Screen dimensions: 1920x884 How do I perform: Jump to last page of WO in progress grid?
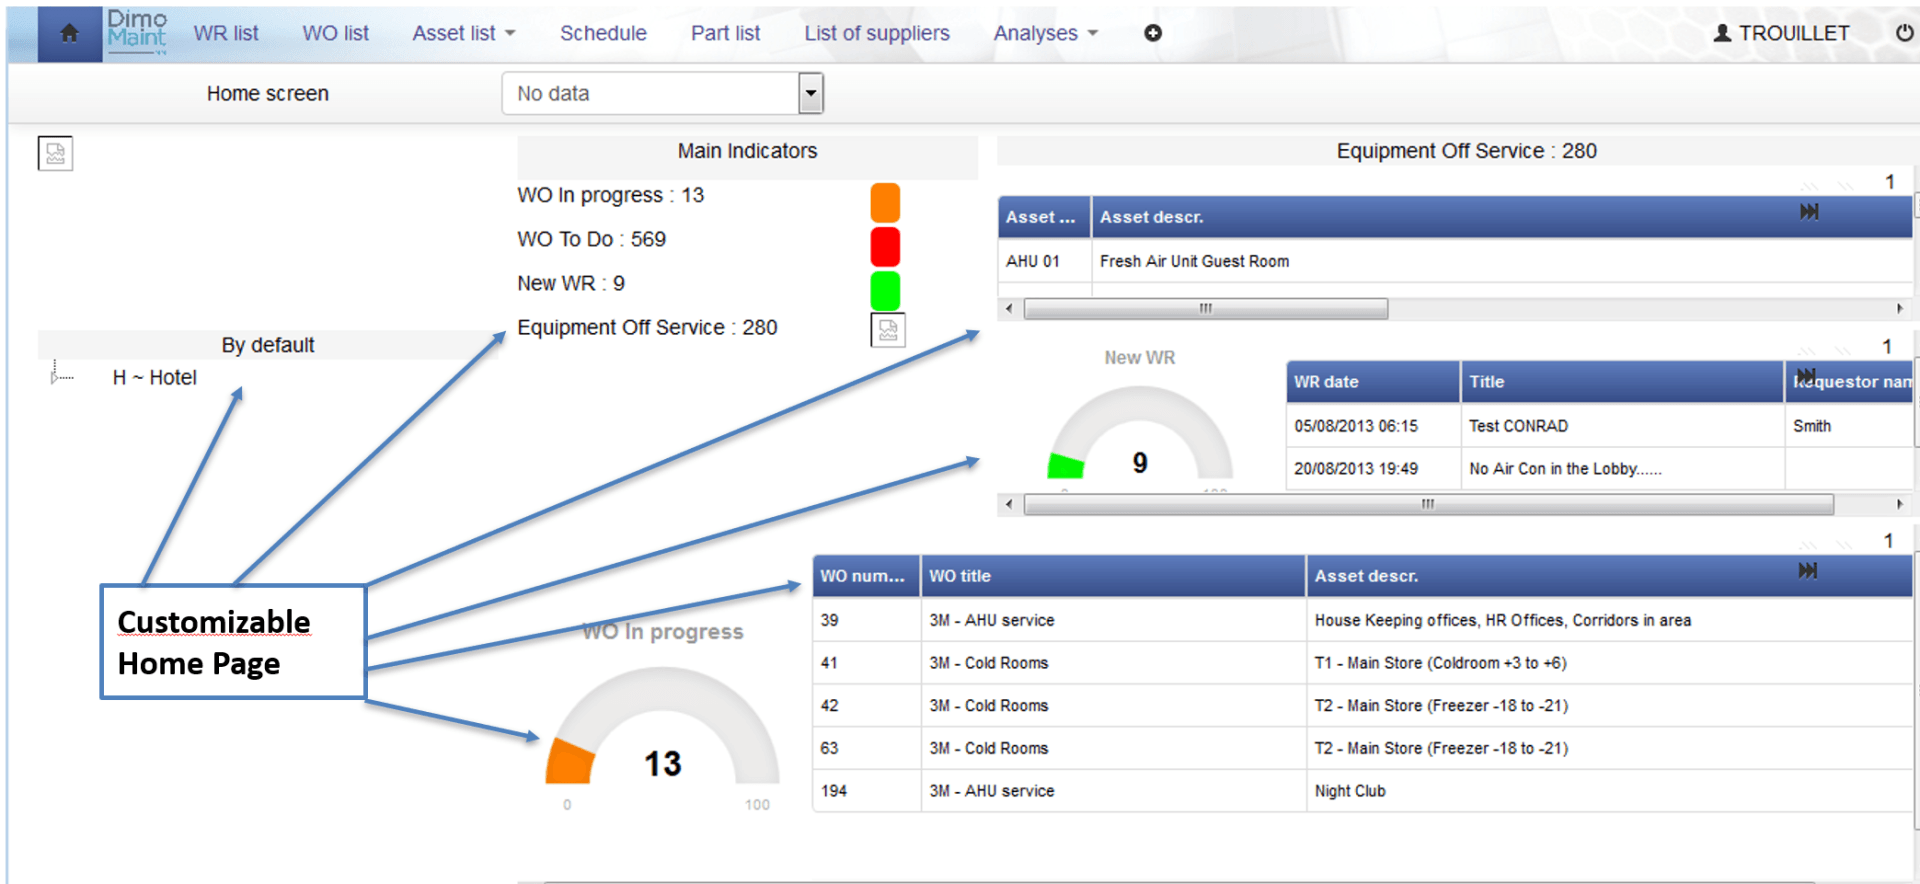[1808, 570]
